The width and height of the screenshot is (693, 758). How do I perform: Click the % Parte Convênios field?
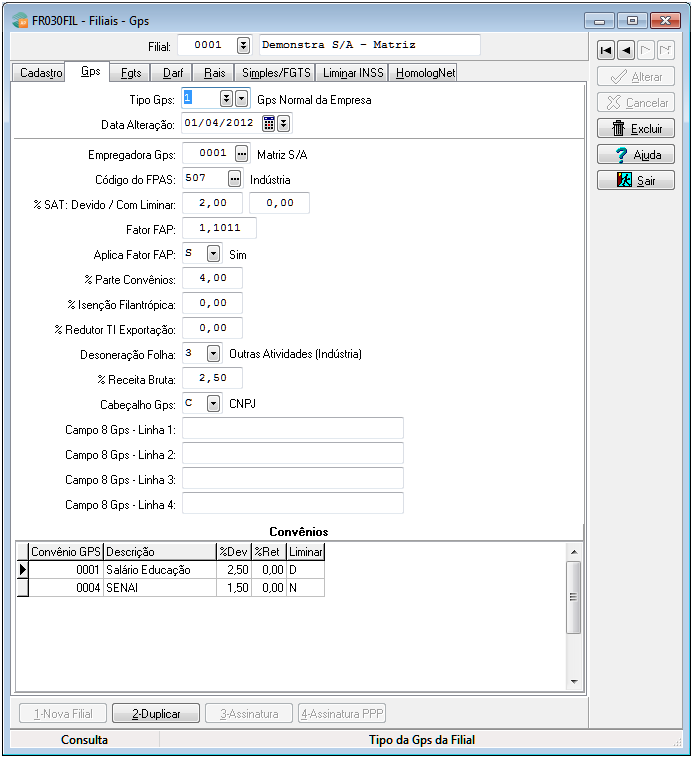point(212,278)
